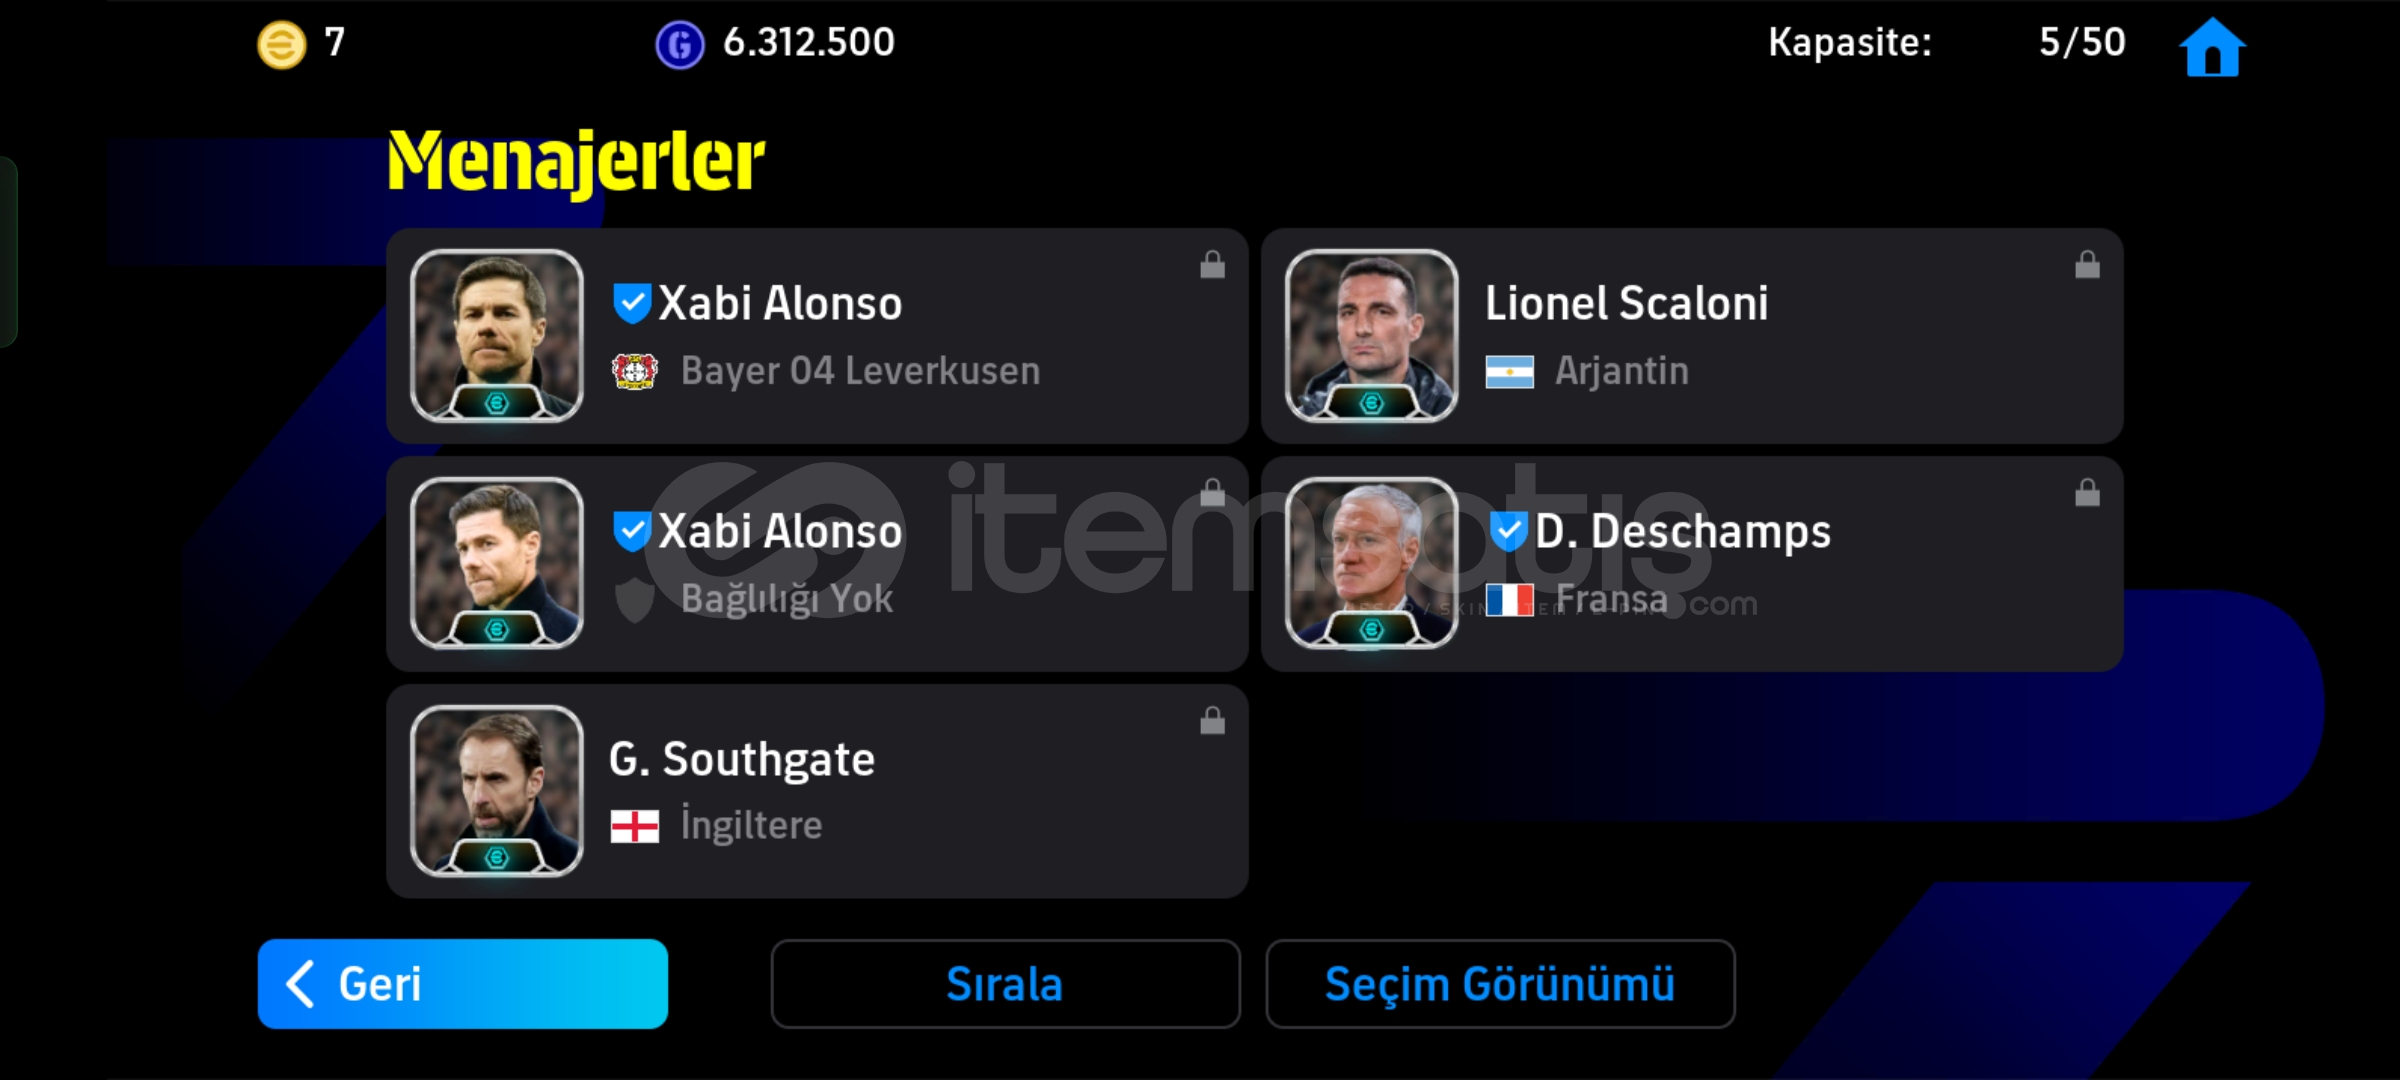The image size is (2400, 1080).
Task: Tap the grey shield next to Bağlılığı Yok
Action: click(x=634, y=600)
